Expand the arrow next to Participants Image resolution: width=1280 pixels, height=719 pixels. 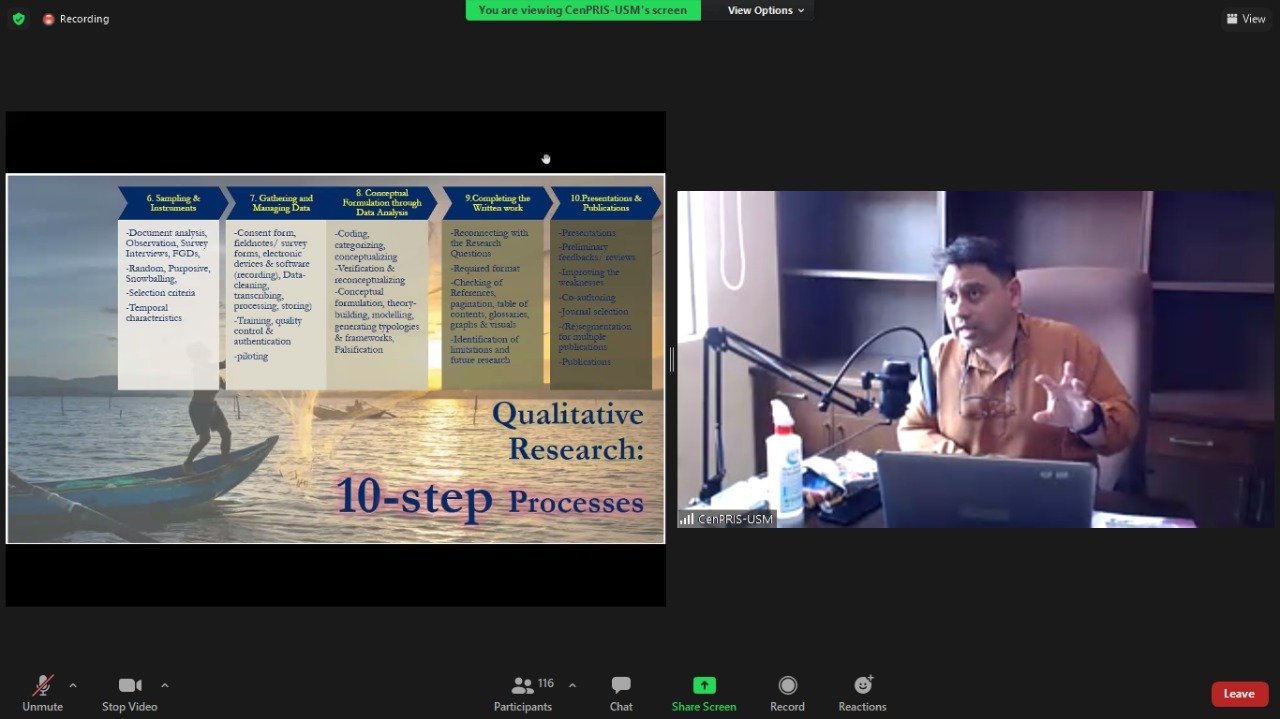[x=572, y=685]
